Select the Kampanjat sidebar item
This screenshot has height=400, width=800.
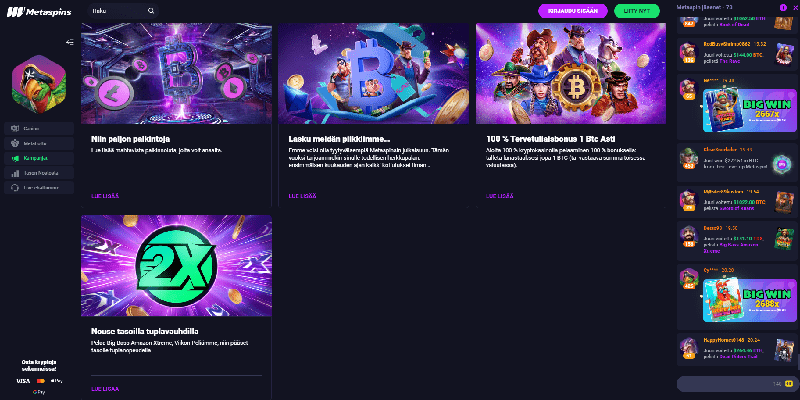point(39,158)
